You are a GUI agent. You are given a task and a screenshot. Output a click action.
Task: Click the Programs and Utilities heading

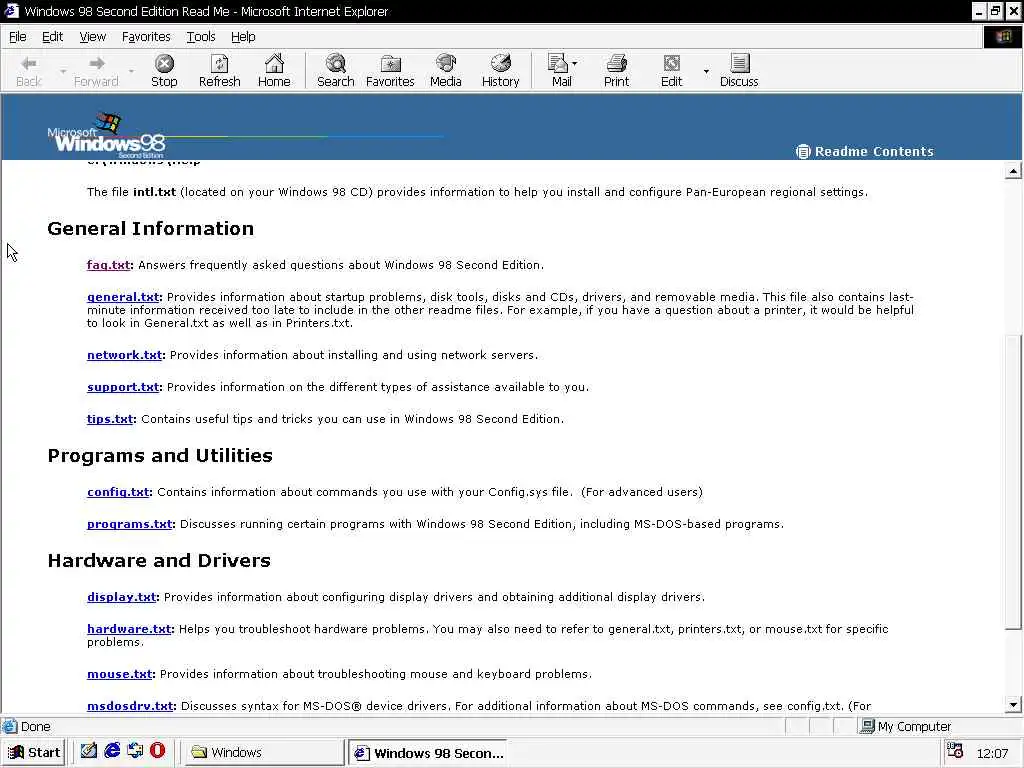160,456
